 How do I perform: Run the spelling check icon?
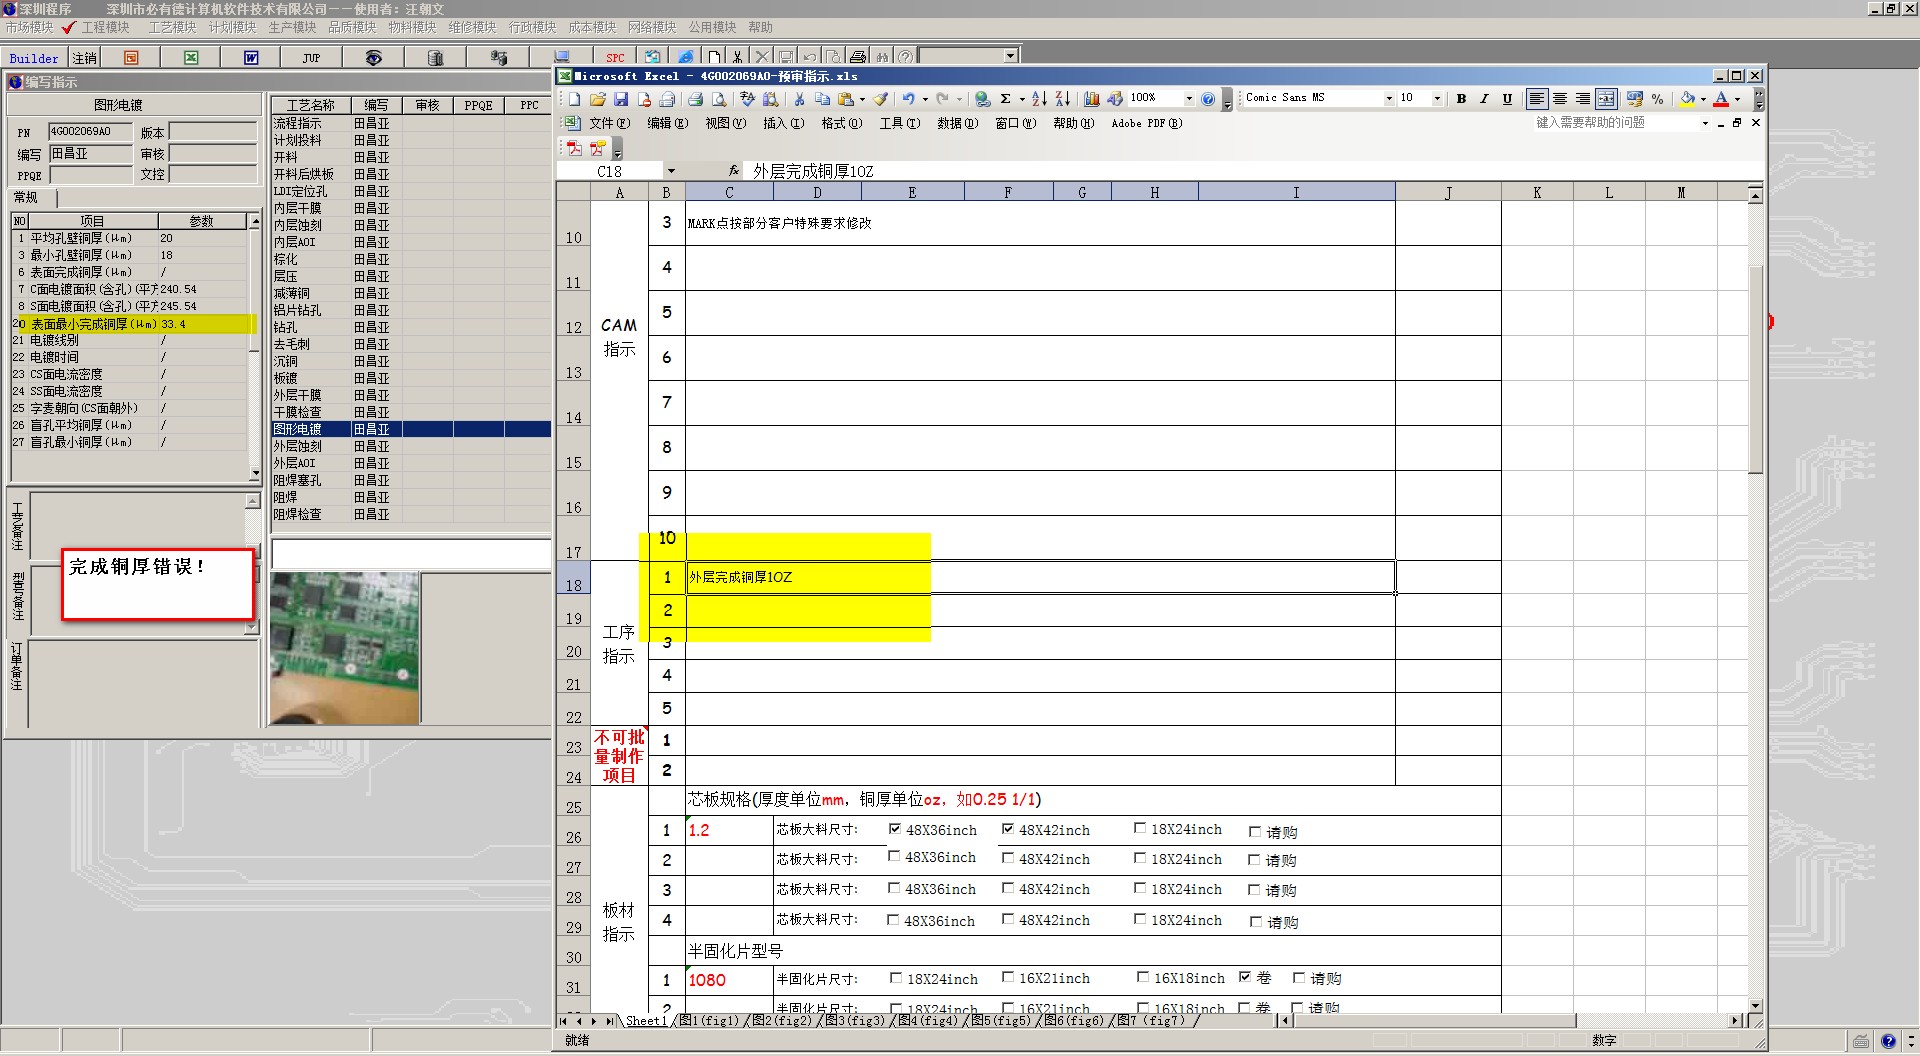pos(747,99)
